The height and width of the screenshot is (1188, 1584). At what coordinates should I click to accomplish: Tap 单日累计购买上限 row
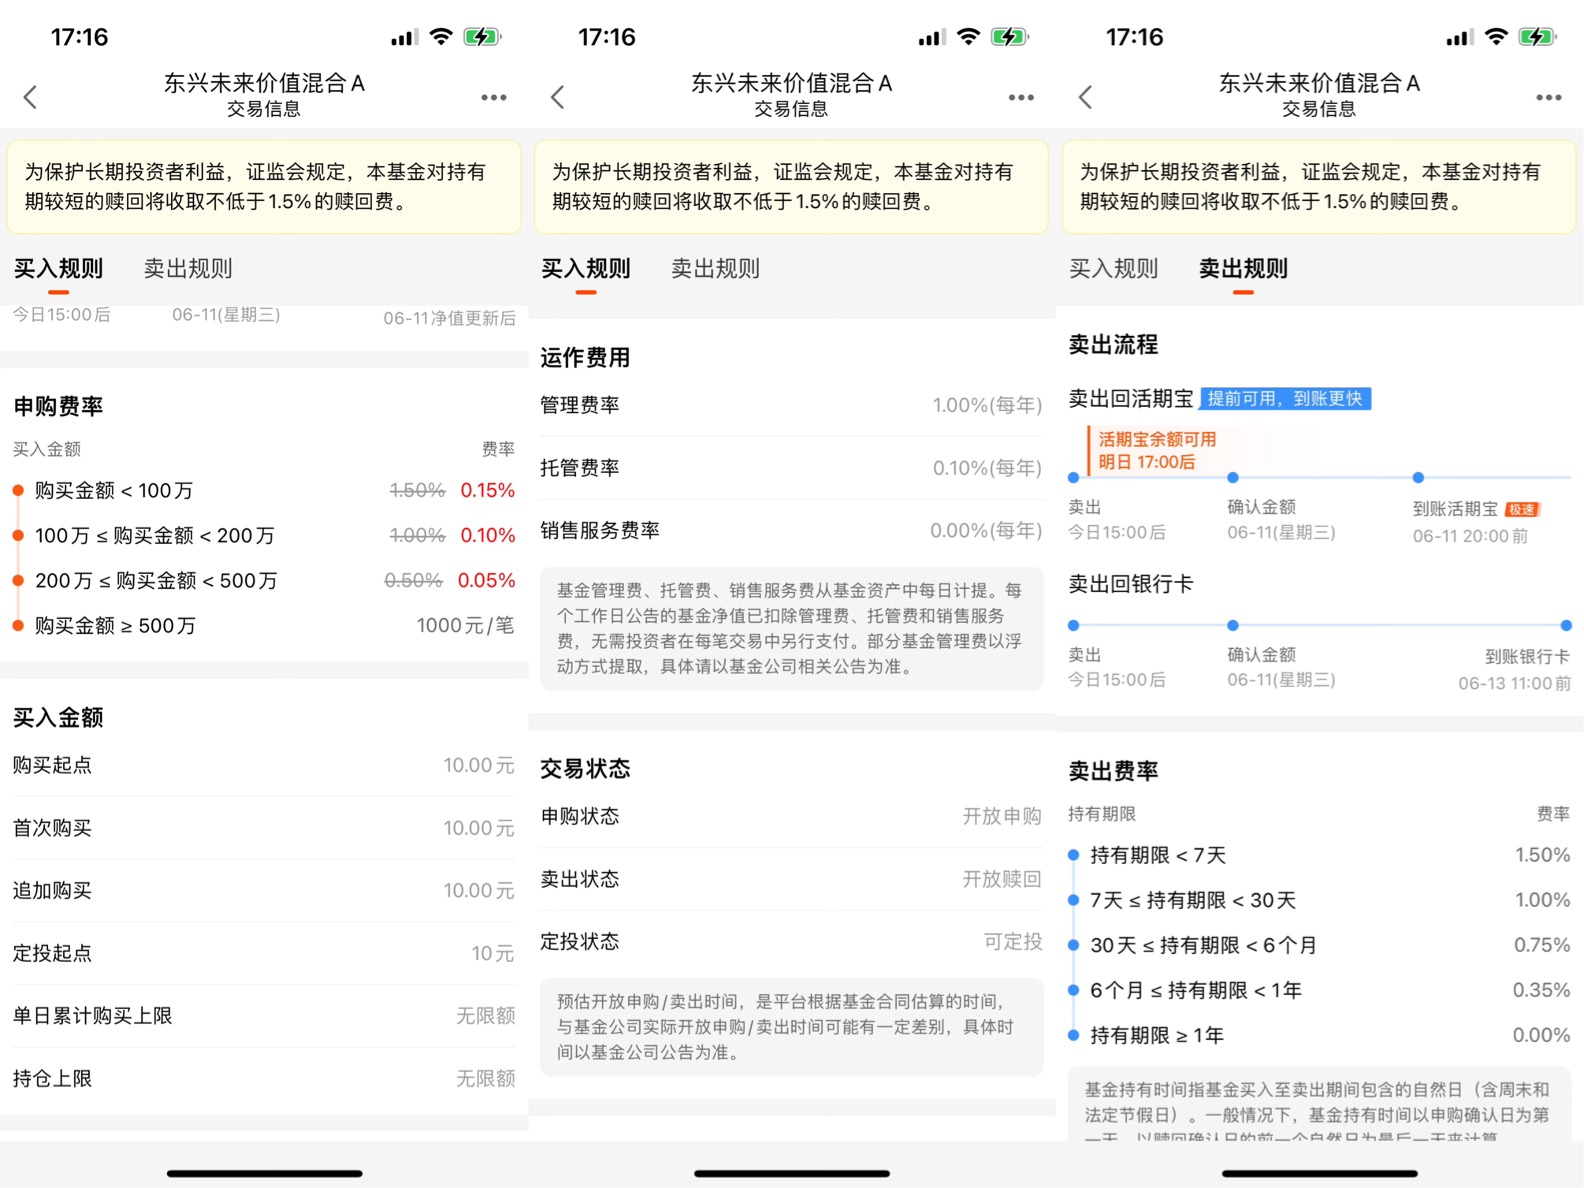pyautogui.click(x=264, y=1016)
